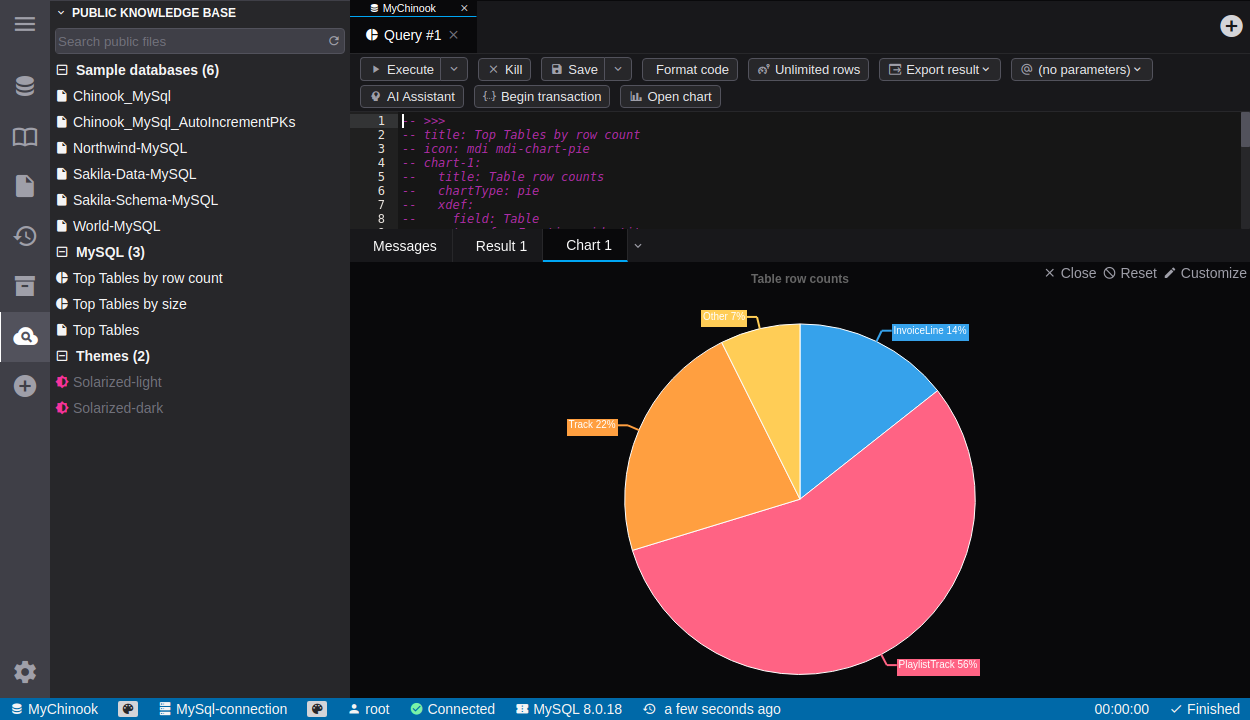Collapse the Sample databases group
The width and height of the screenshot is (1250, 720).
point(62,70)
